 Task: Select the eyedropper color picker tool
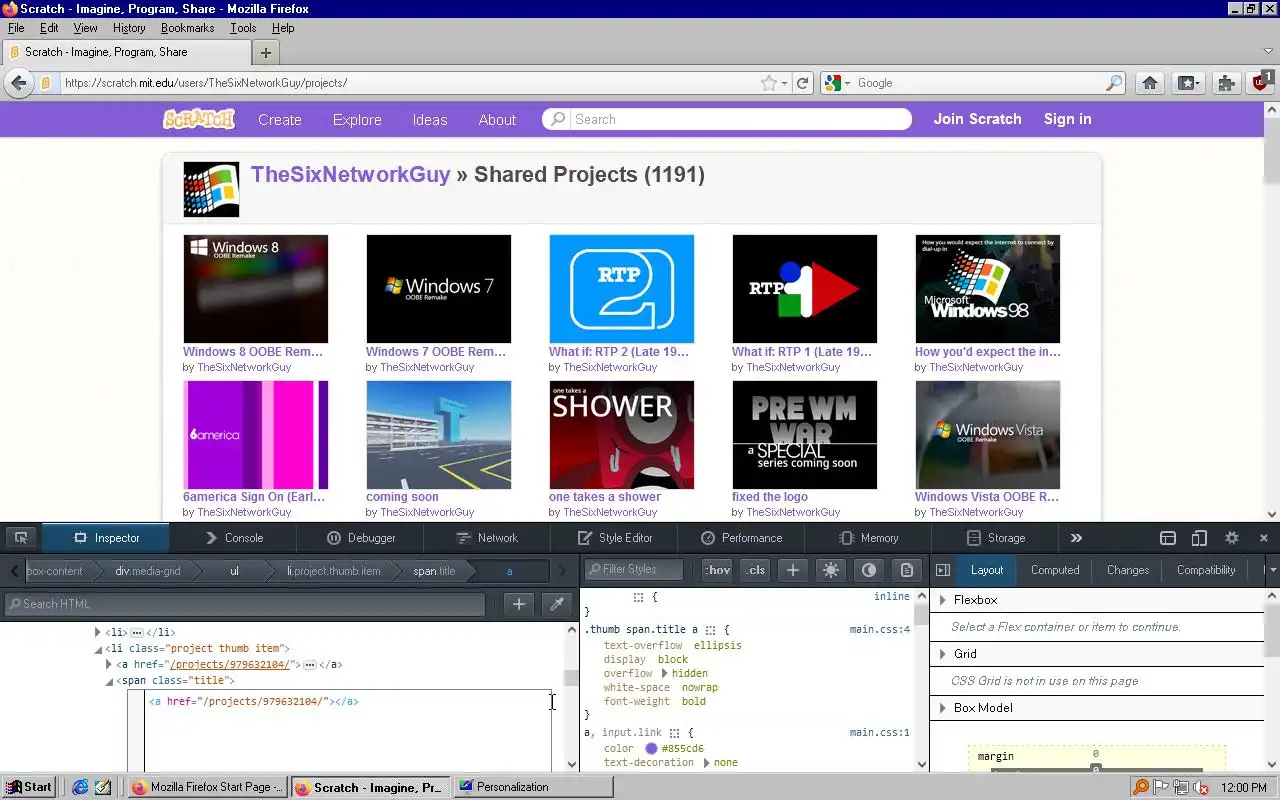pos(557,604)
